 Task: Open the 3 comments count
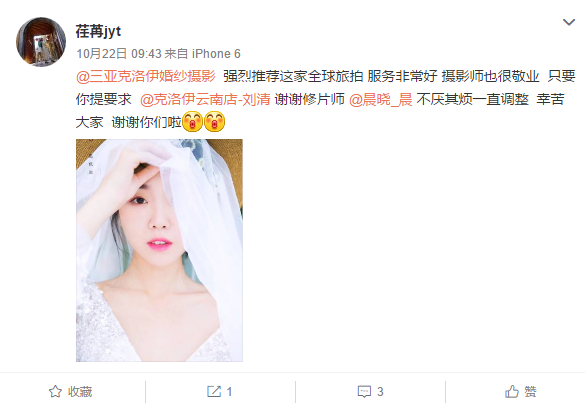click(x=380, y=392)
